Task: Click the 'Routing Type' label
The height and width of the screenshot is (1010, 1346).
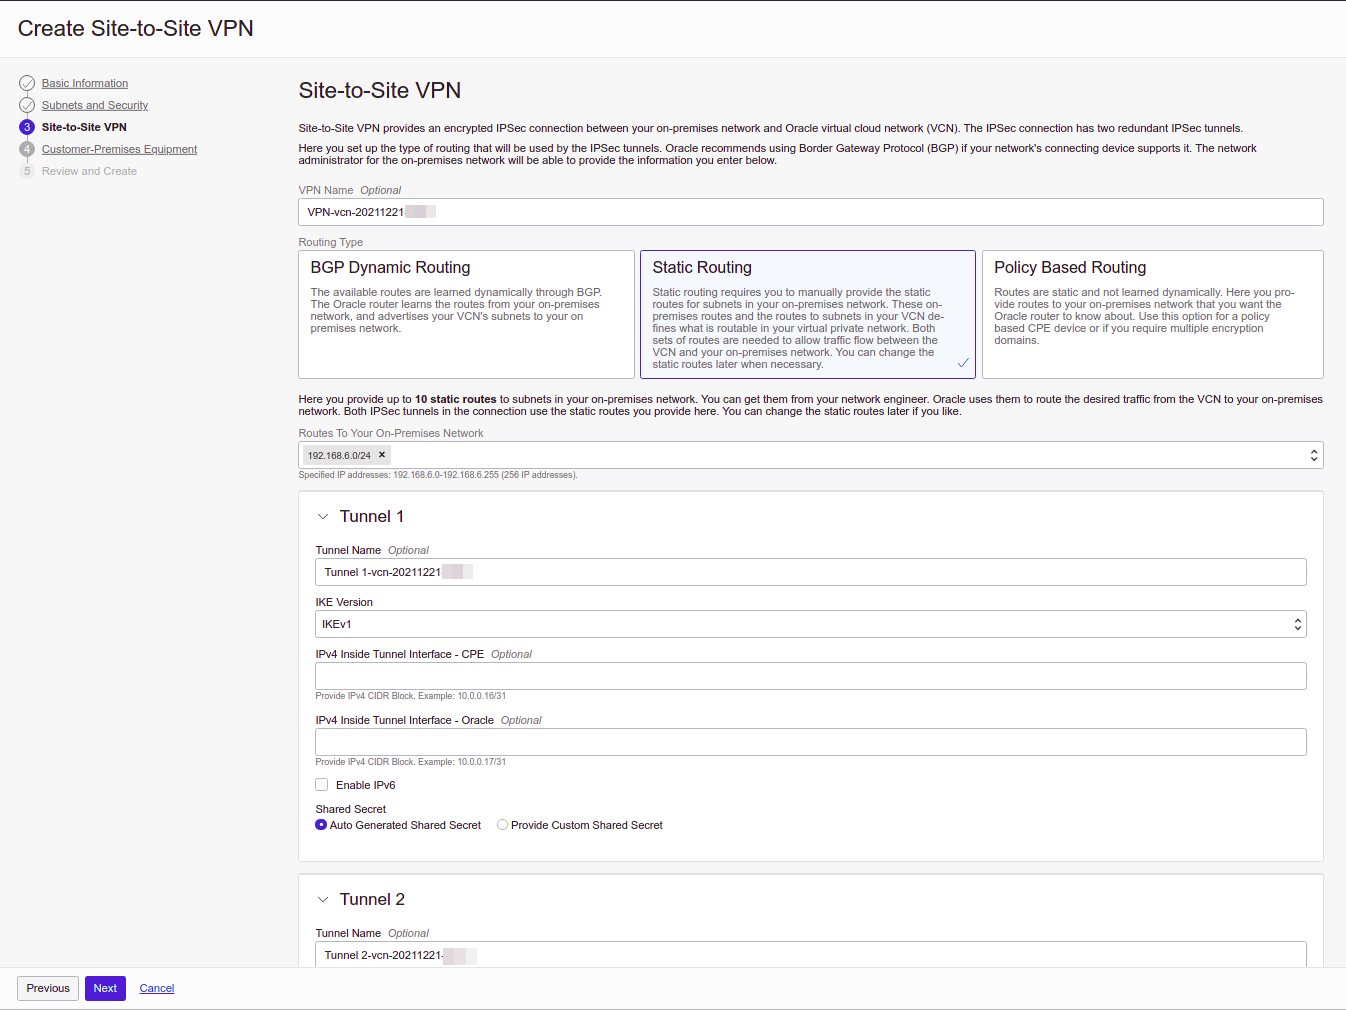Action: 331,242
